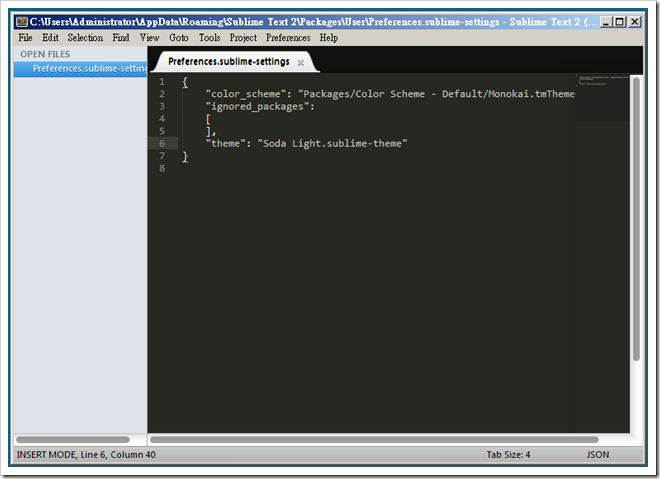Click line number 1 in gutter
Viewport: 660px width, 479px height.
(162, 82)
